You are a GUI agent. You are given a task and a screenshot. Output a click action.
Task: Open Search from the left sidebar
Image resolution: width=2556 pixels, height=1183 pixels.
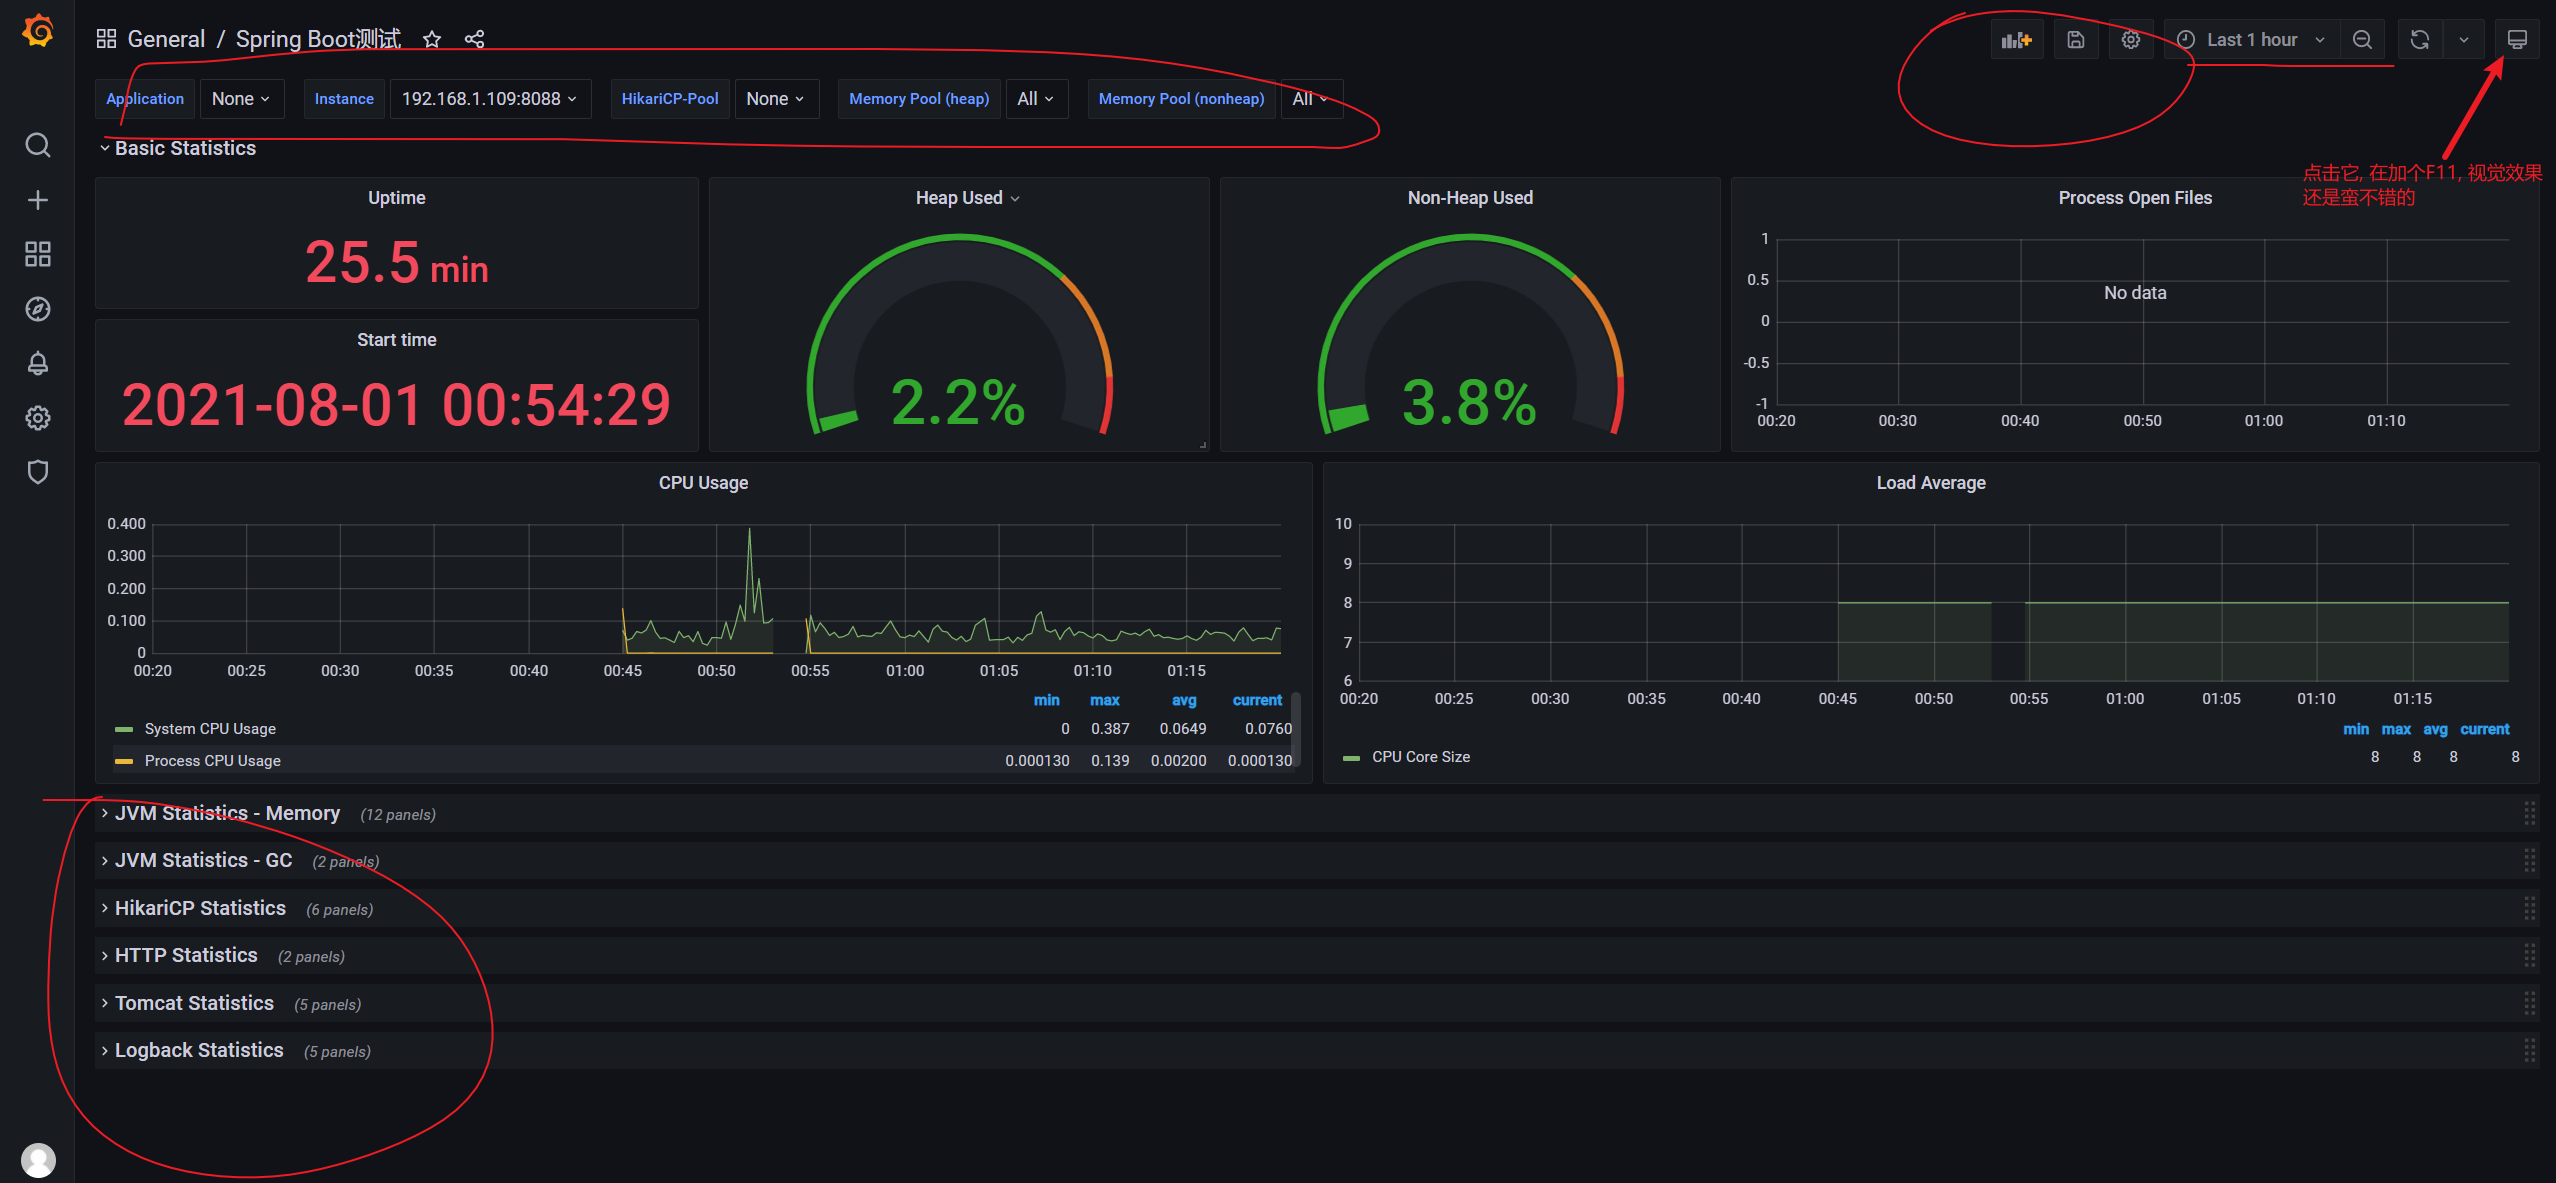(x=37, y=145)
